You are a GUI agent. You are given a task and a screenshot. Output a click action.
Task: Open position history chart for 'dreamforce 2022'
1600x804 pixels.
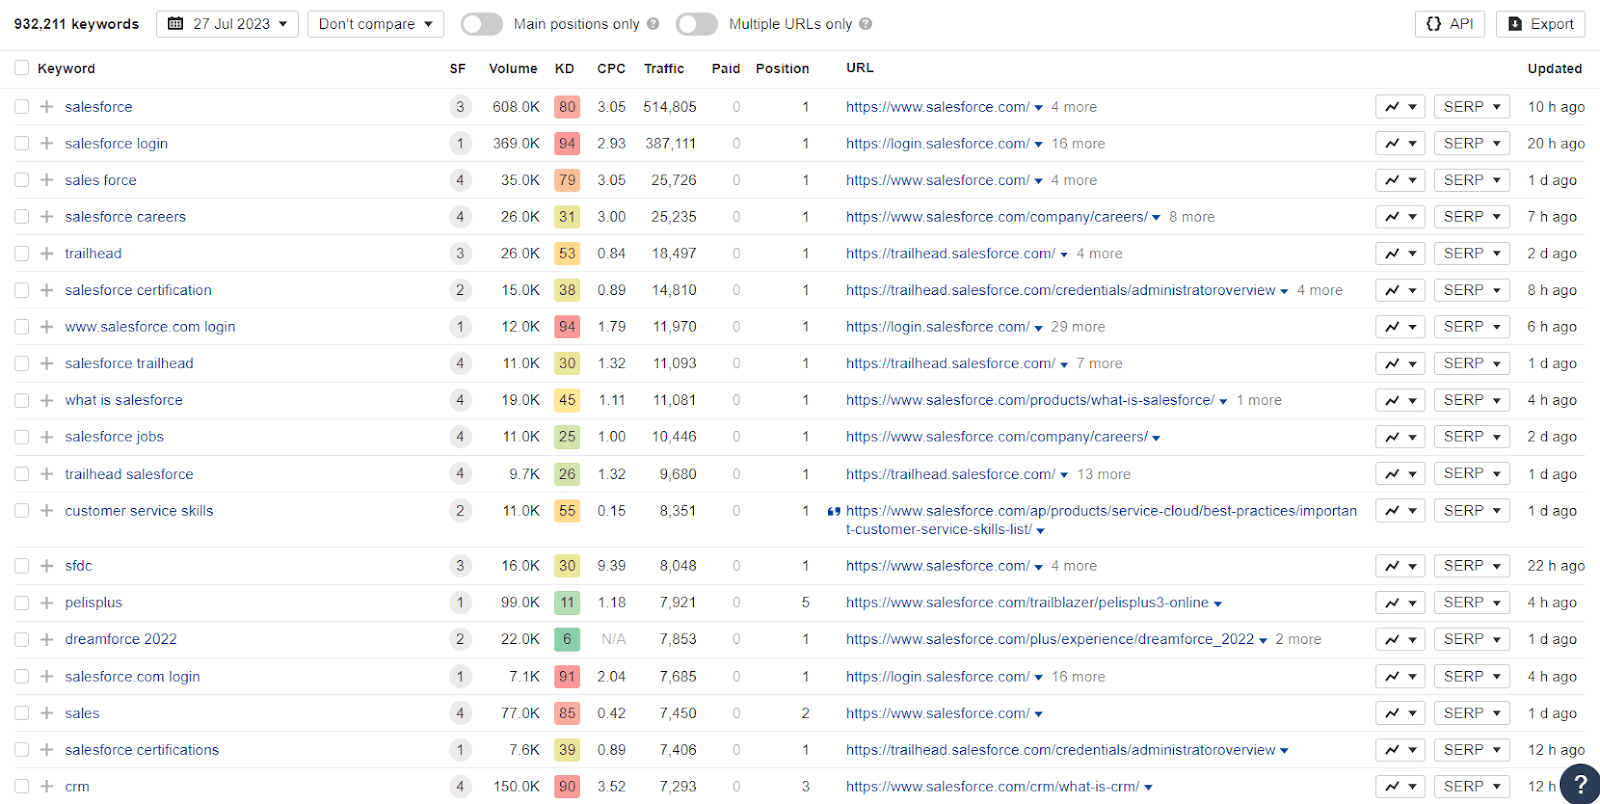pyautogui.click(x=1400, y=639)
